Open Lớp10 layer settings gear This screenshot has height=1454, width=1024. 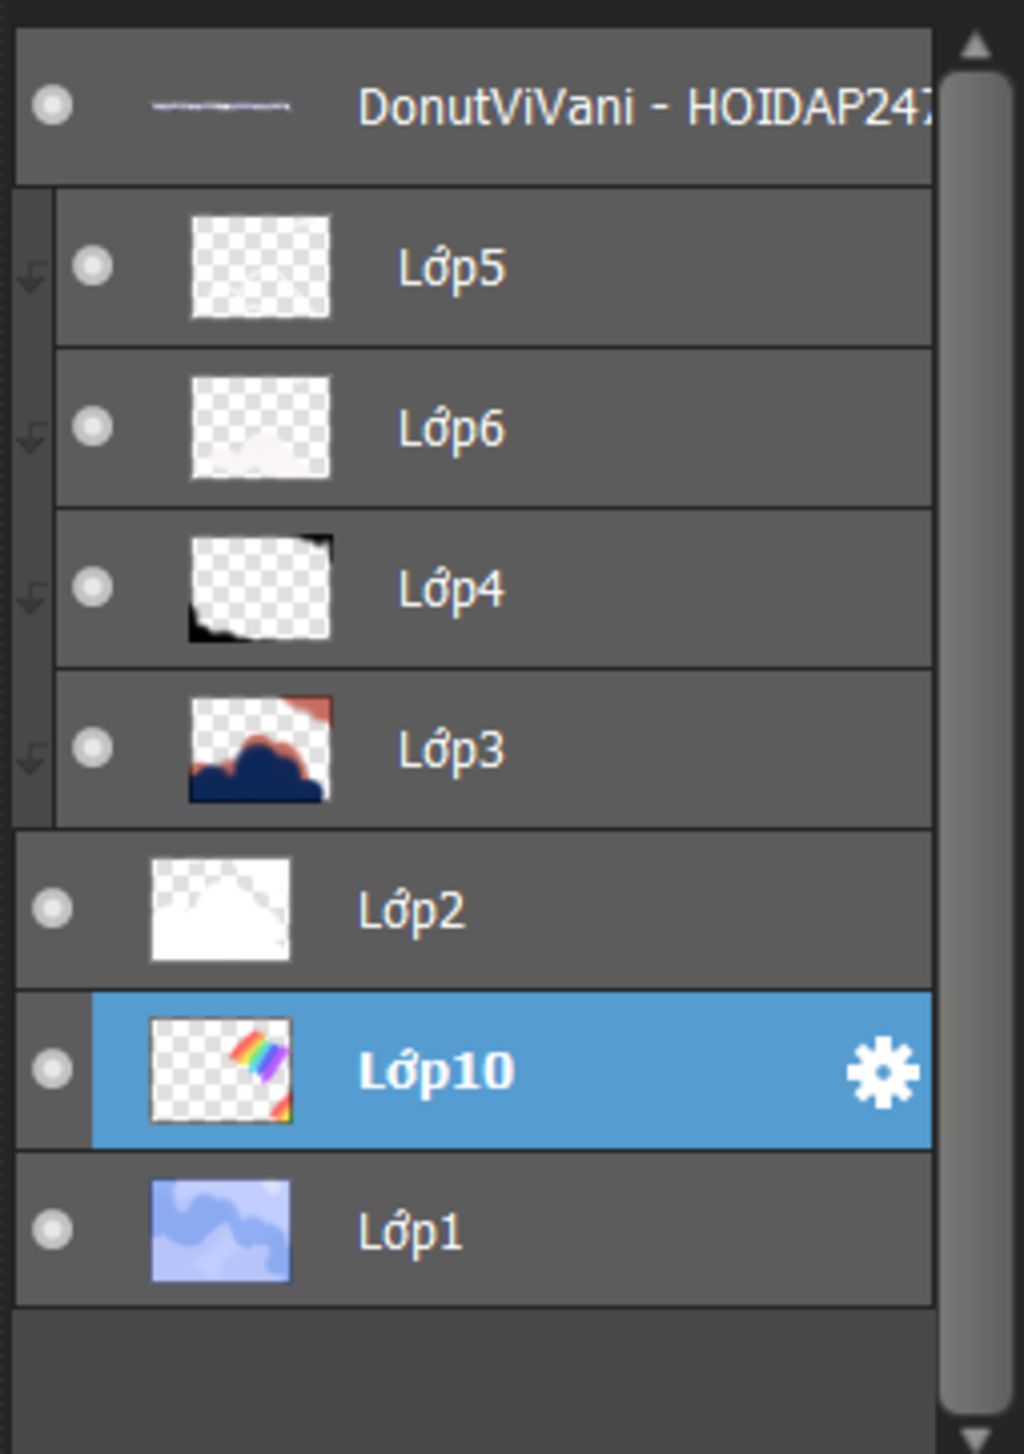[x=882, y=1072]
